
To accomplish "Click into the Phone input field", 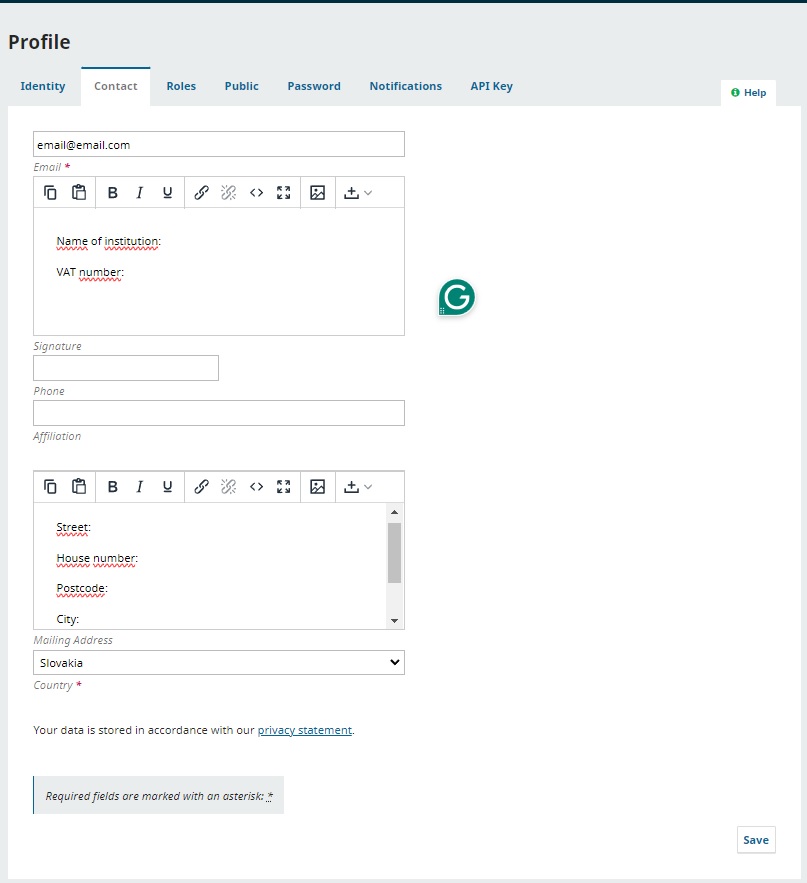I will (126, 368).
